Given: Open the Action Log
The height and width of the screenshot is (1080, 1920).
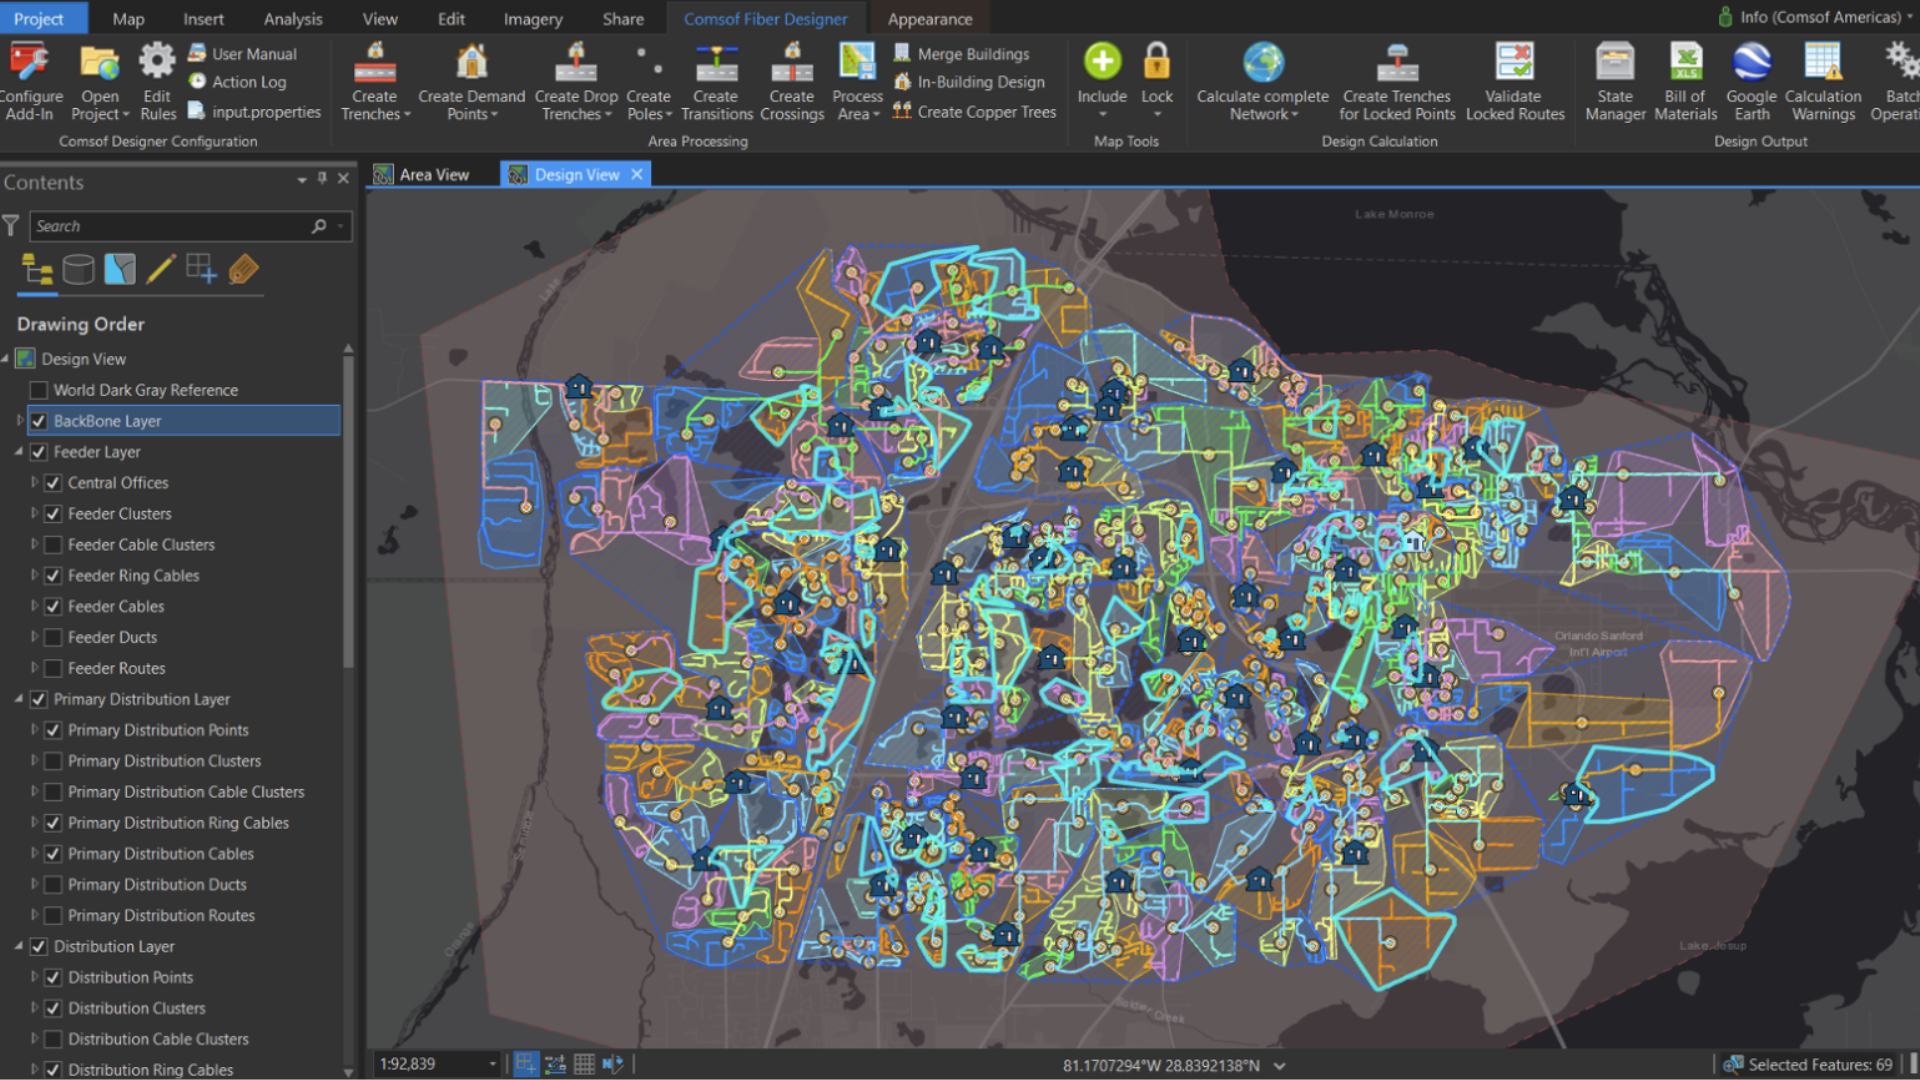Looking at the screenshot, I should 249,82.
